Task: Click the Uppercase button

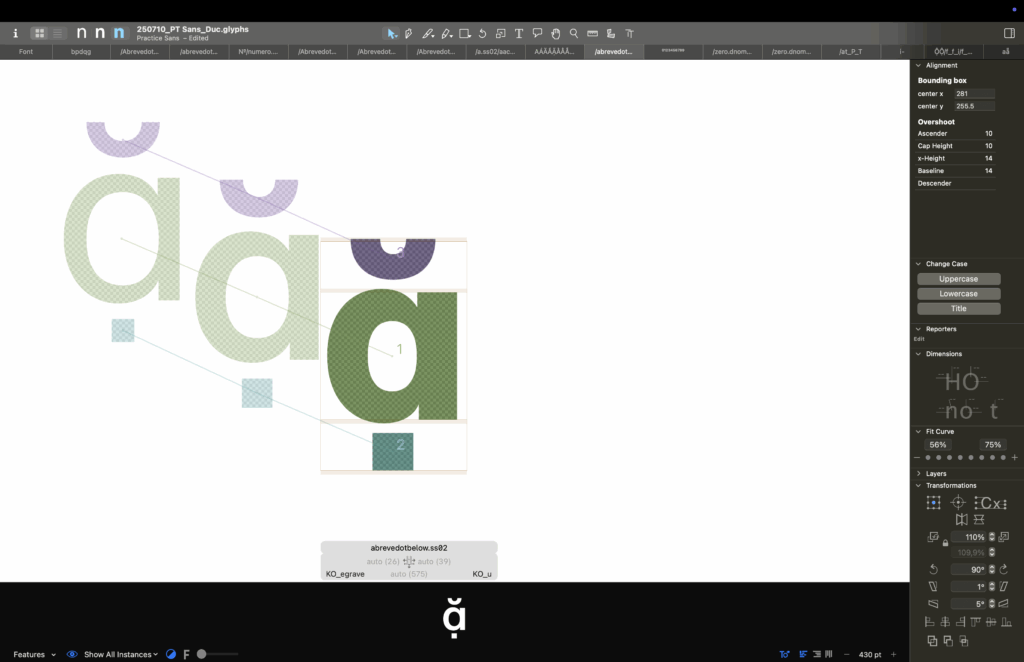Action: [x=959, y=279]
